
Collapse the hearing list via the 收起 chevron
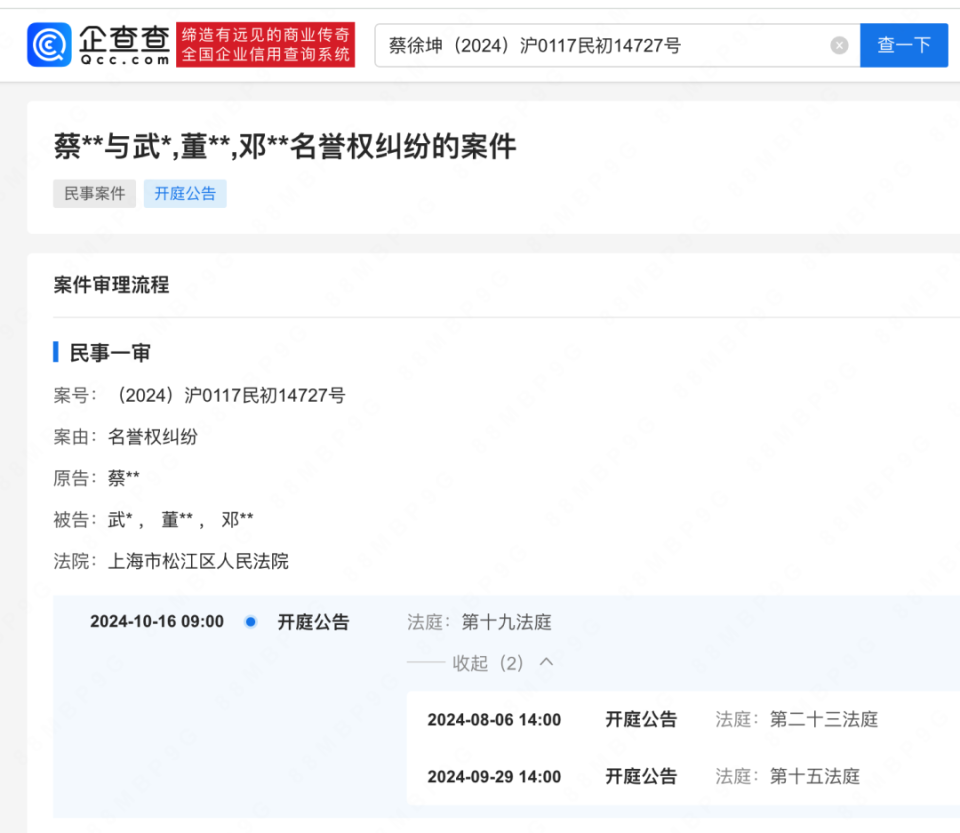pos(545,662)
